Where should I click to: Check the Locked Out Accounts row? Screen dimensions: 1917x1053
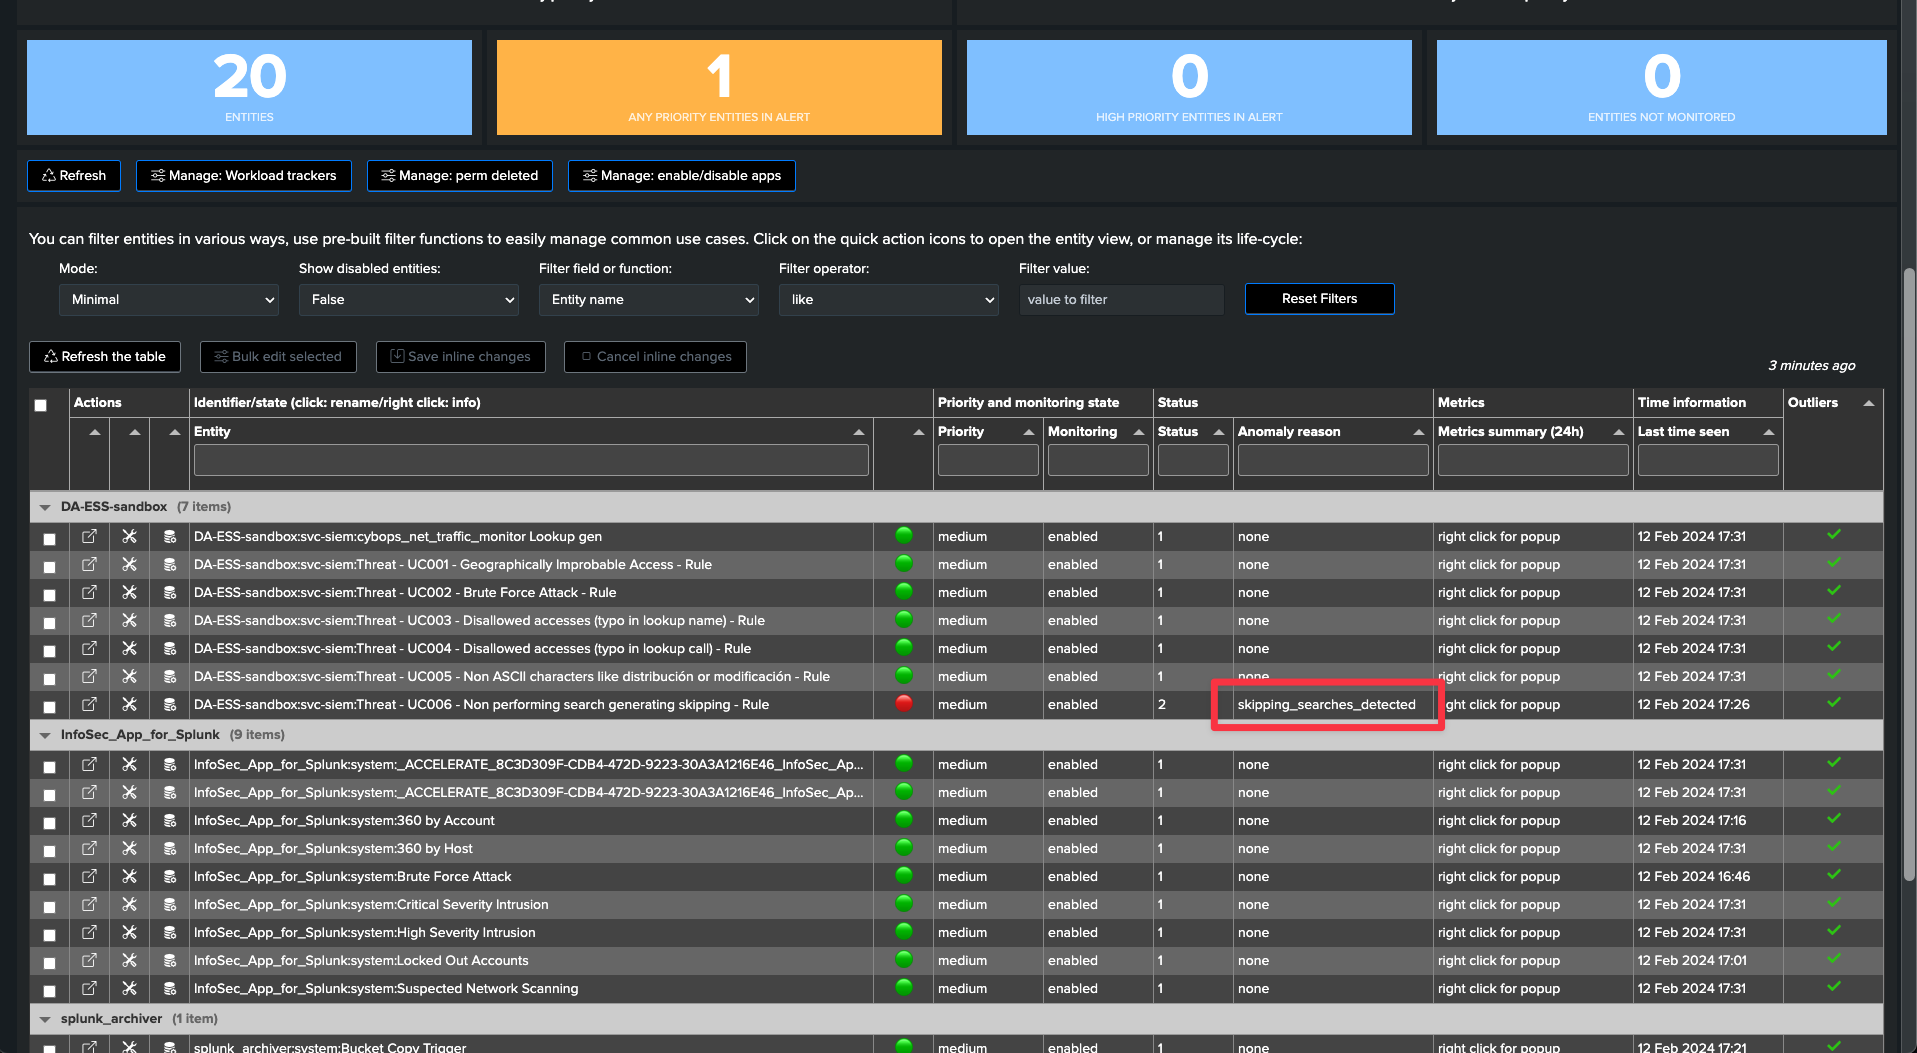pyautogui.click(x=49, y=962)
